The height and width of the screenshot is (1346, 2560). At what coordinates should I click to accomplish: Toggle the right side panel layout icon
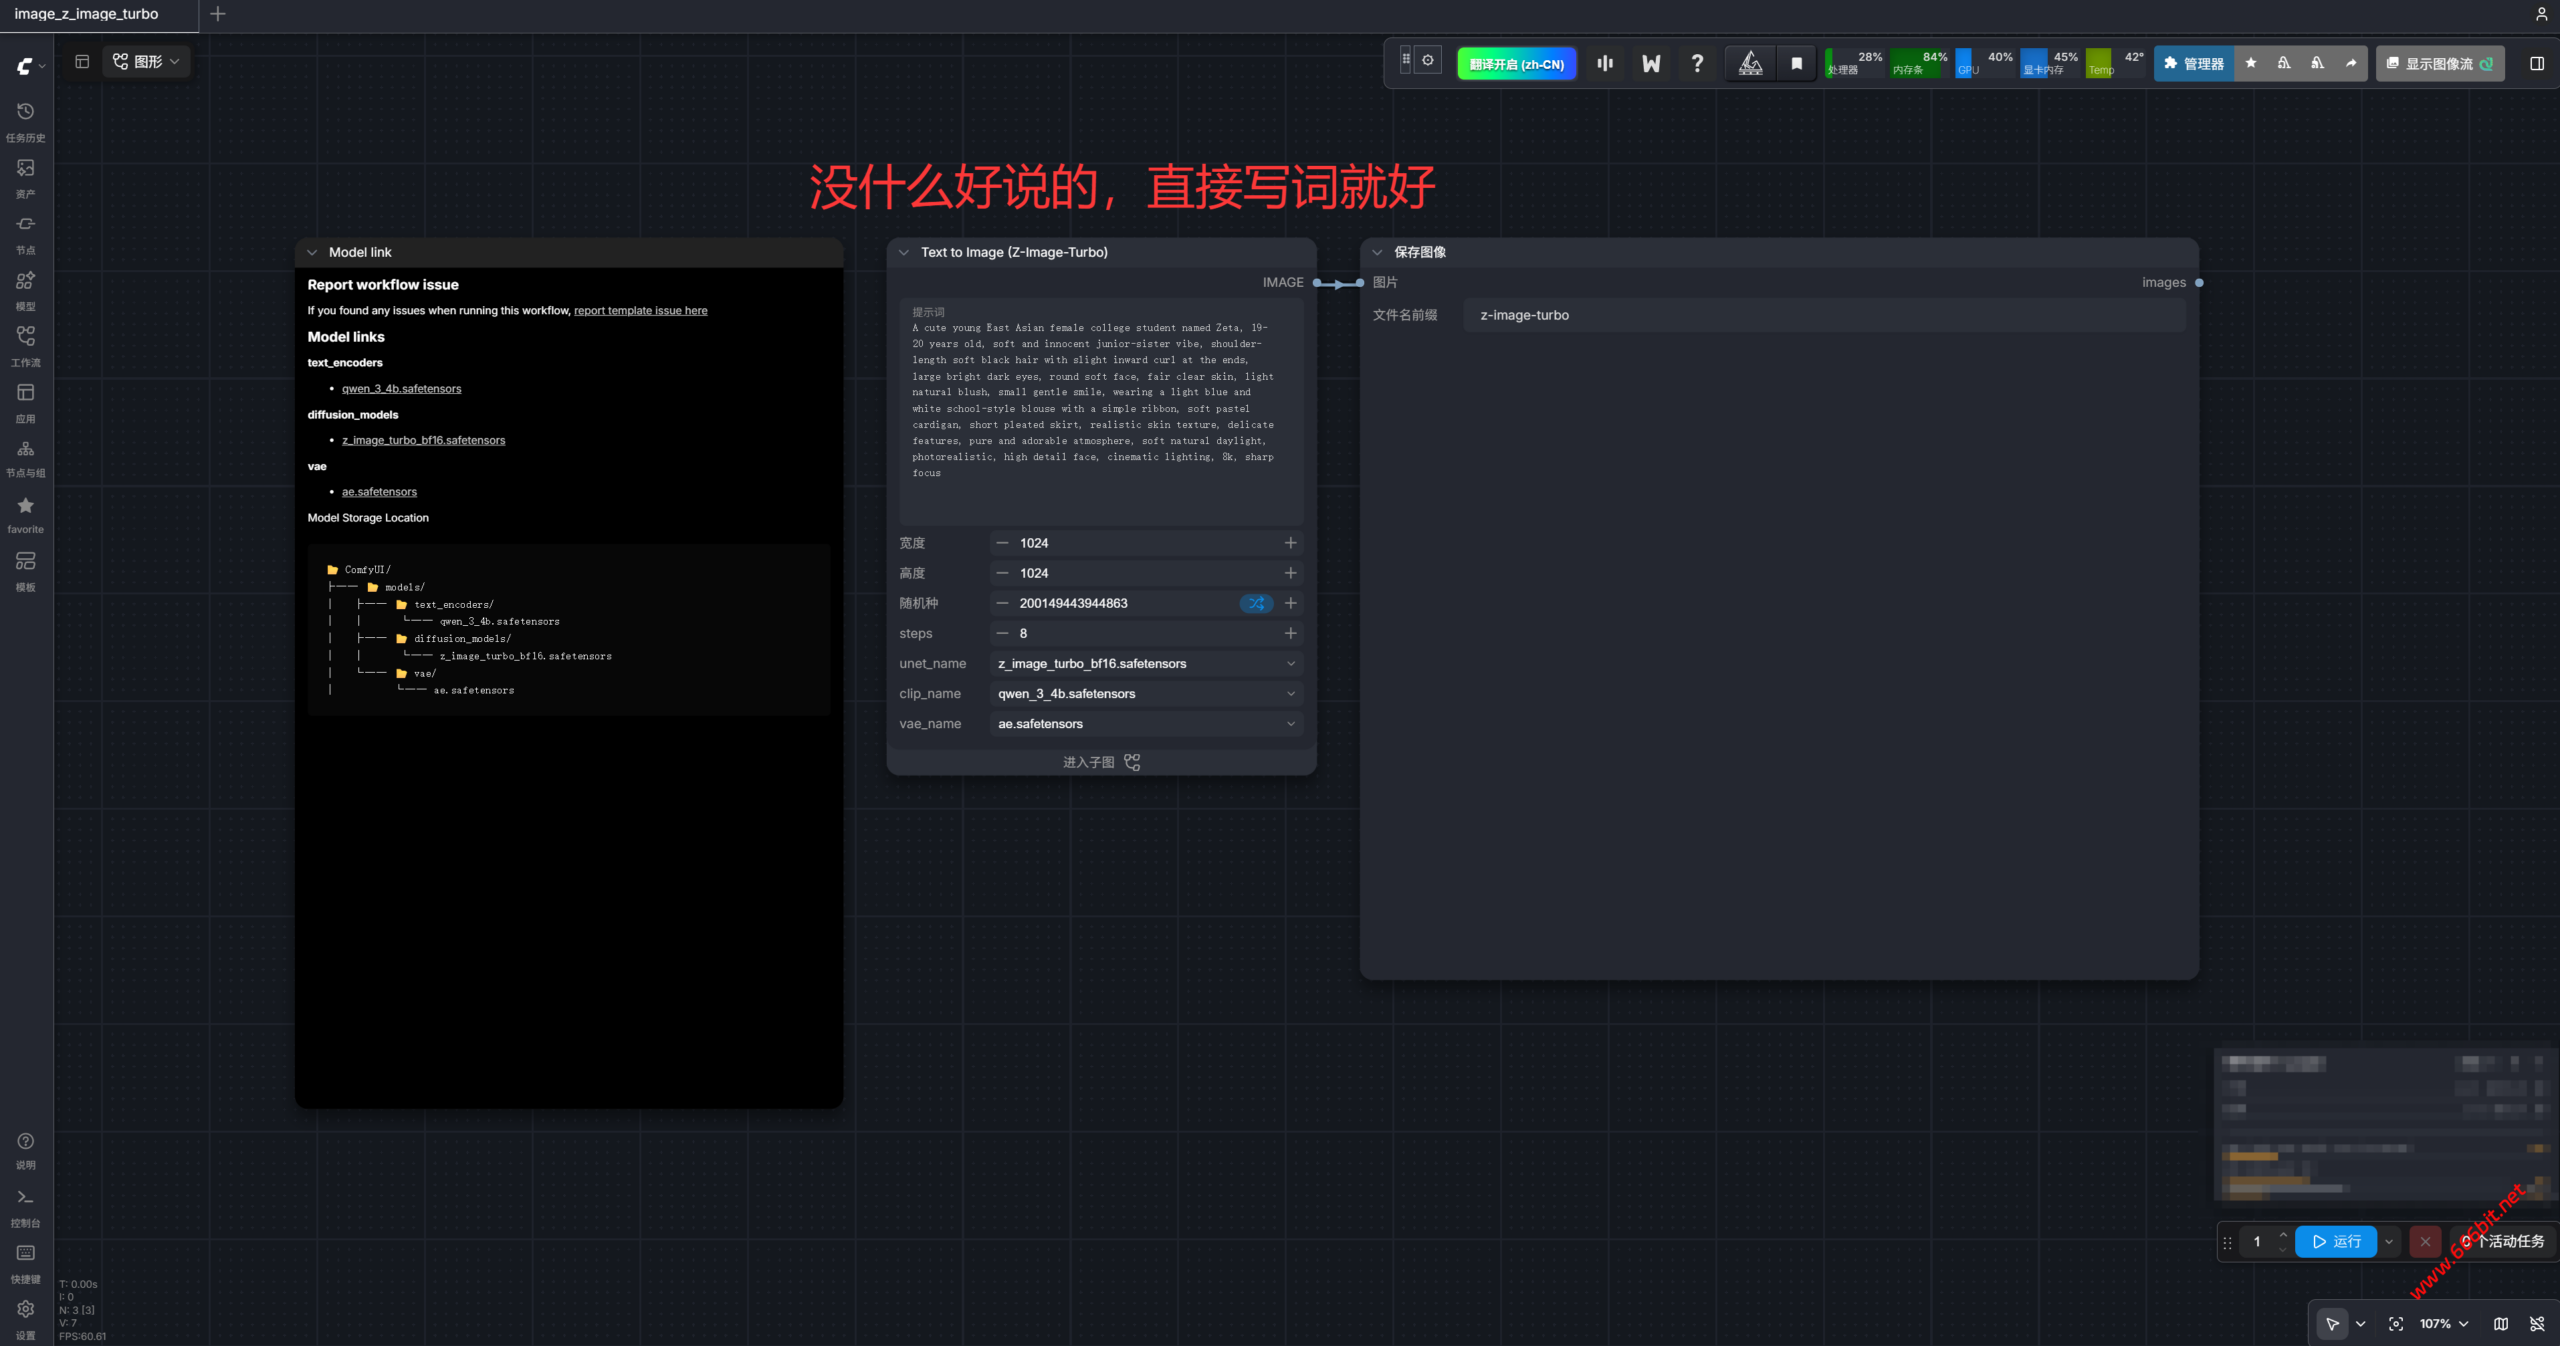2537,63
